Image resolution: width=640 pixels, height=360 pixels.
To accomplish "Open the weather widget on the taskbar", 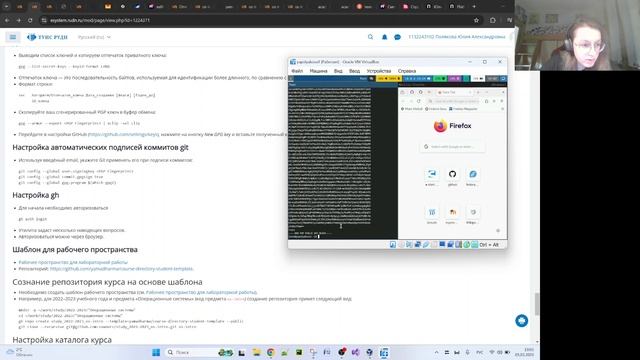I will 19,352.
